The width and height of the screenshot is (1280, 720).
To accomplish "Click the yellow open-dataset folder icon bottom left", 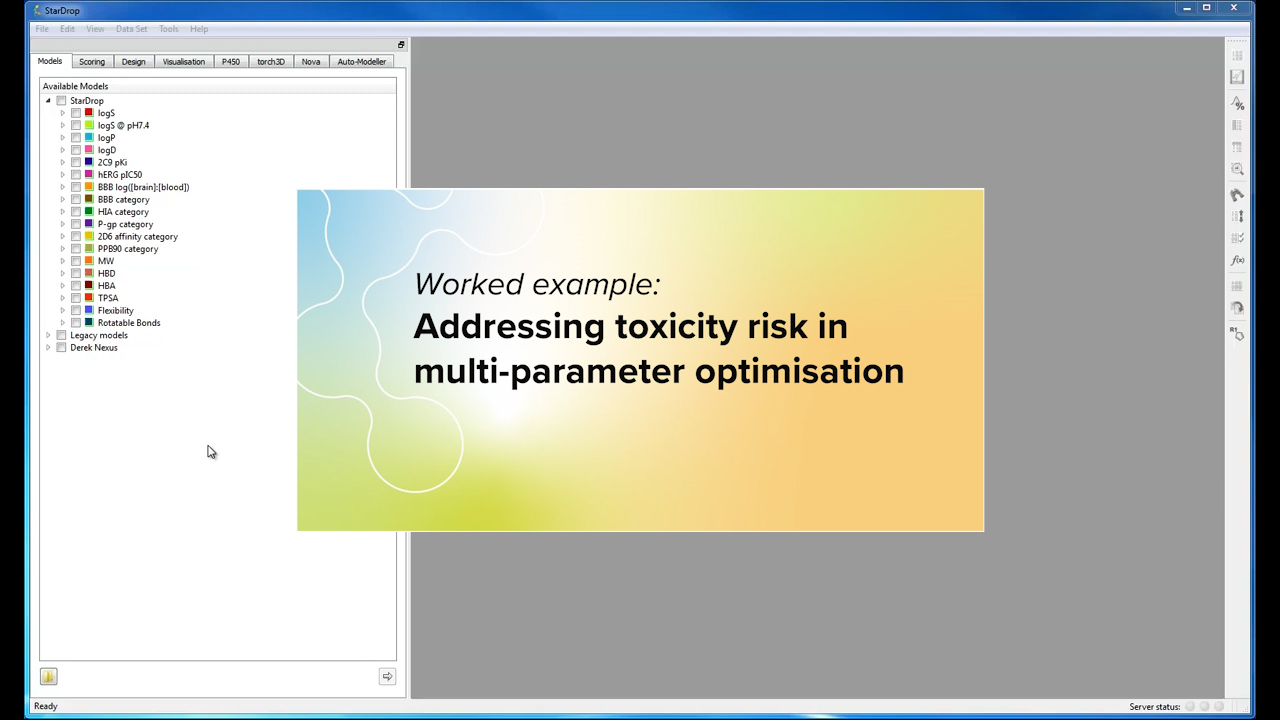I will click(x=48, y=676).
